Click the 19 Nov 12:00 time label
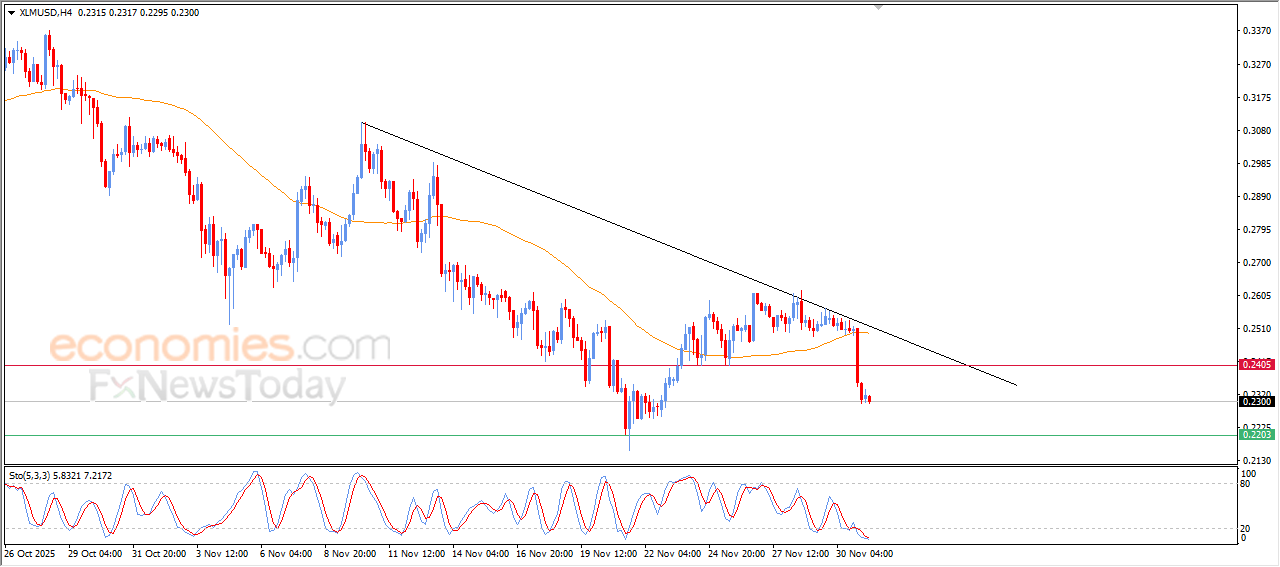Viewport: 1280px width, 567px height. tap(608, 553)
